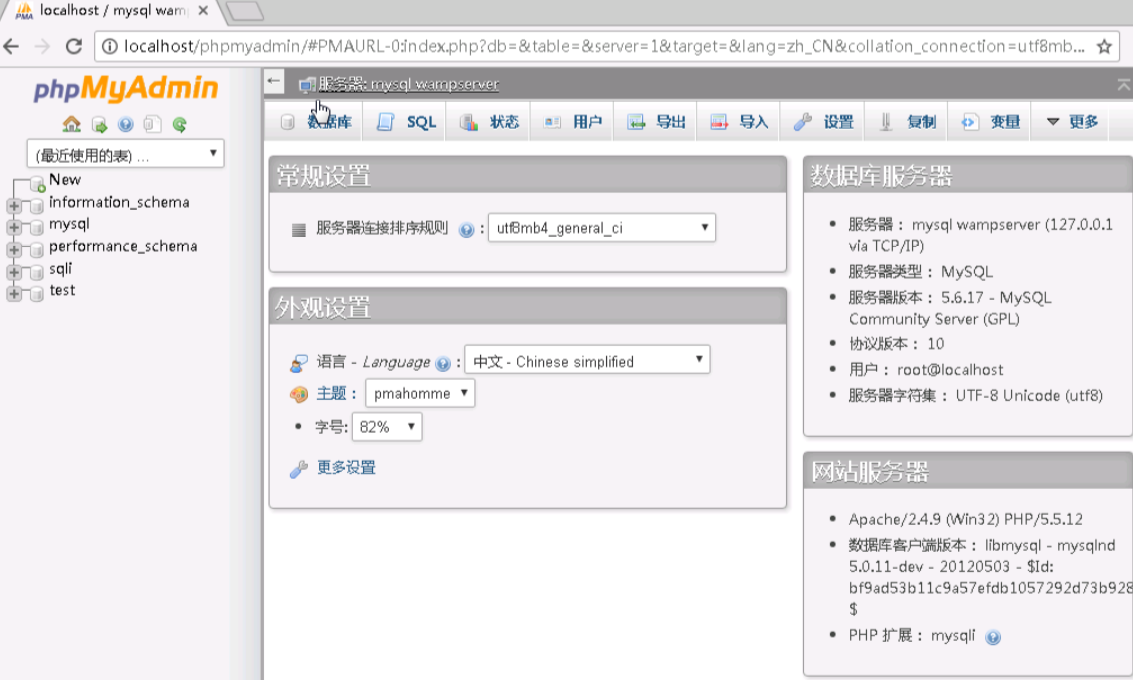The height and width of the screenshot is (680, 1133).
Task: Click server mysql wampserver breadcrumb link
Action: (x=408, y=85)
